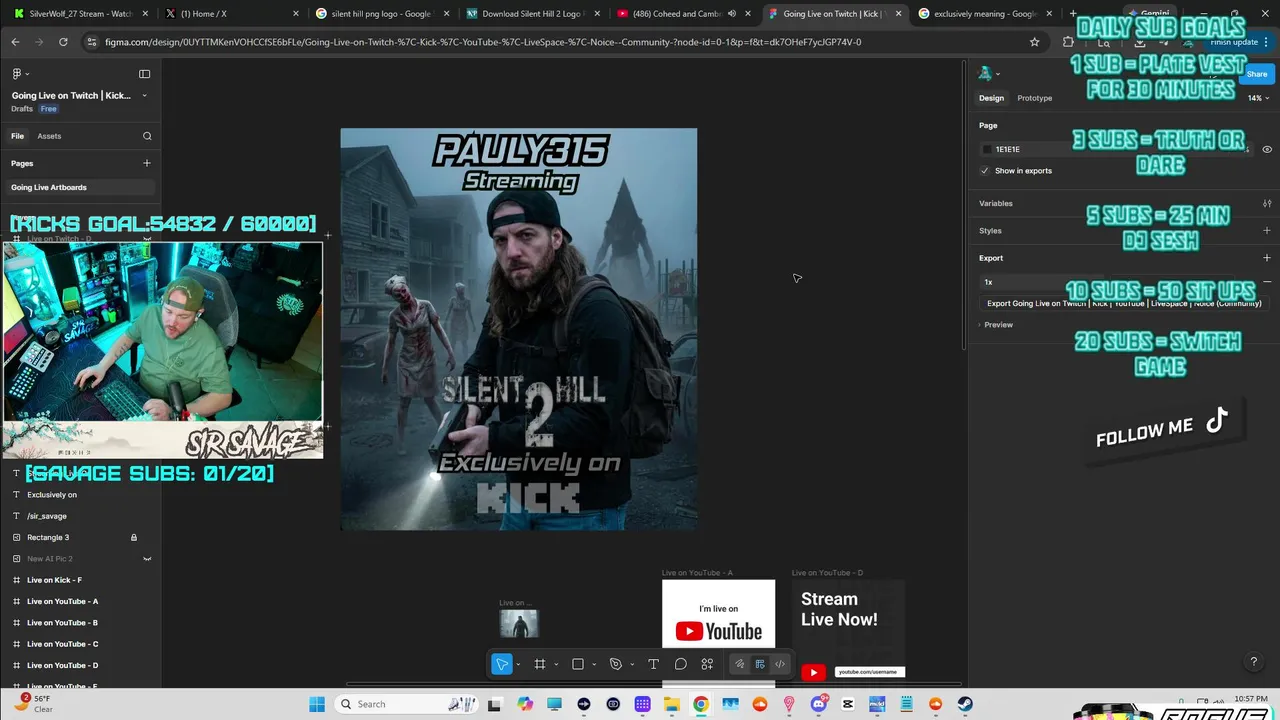Select the Rectangle 3 layer
The image size is (1280, 720).
[x=48, y=537]
